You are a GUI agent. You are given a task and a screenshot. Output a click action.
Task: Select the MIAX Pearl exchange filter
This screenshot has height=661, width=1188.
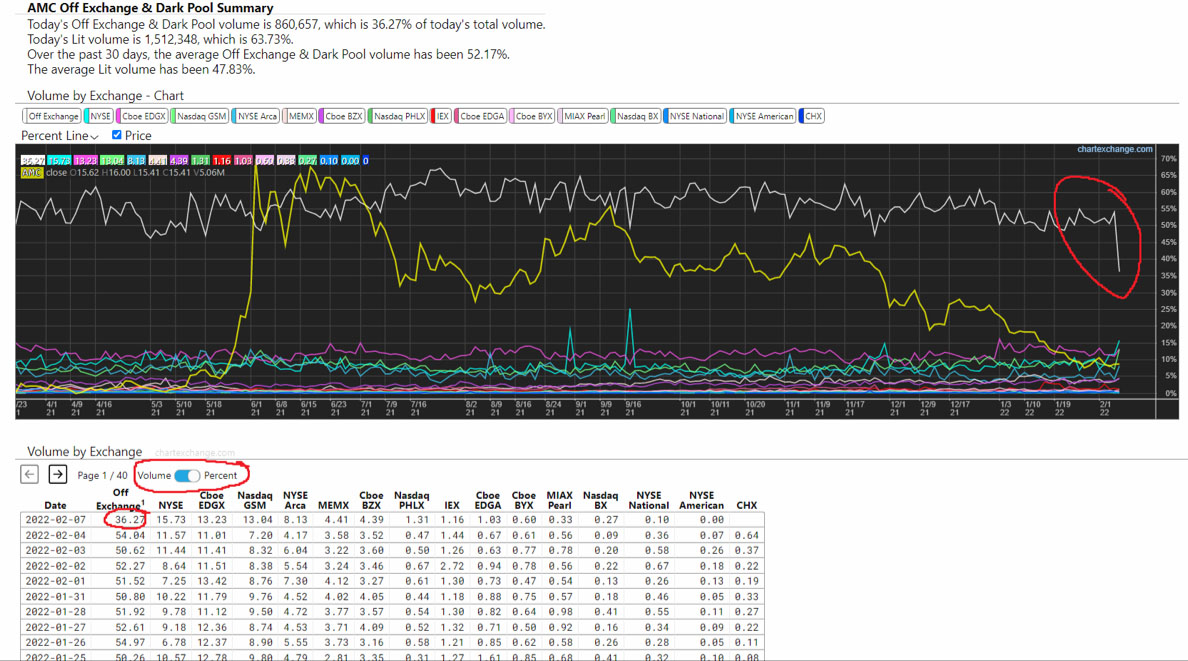583,115
